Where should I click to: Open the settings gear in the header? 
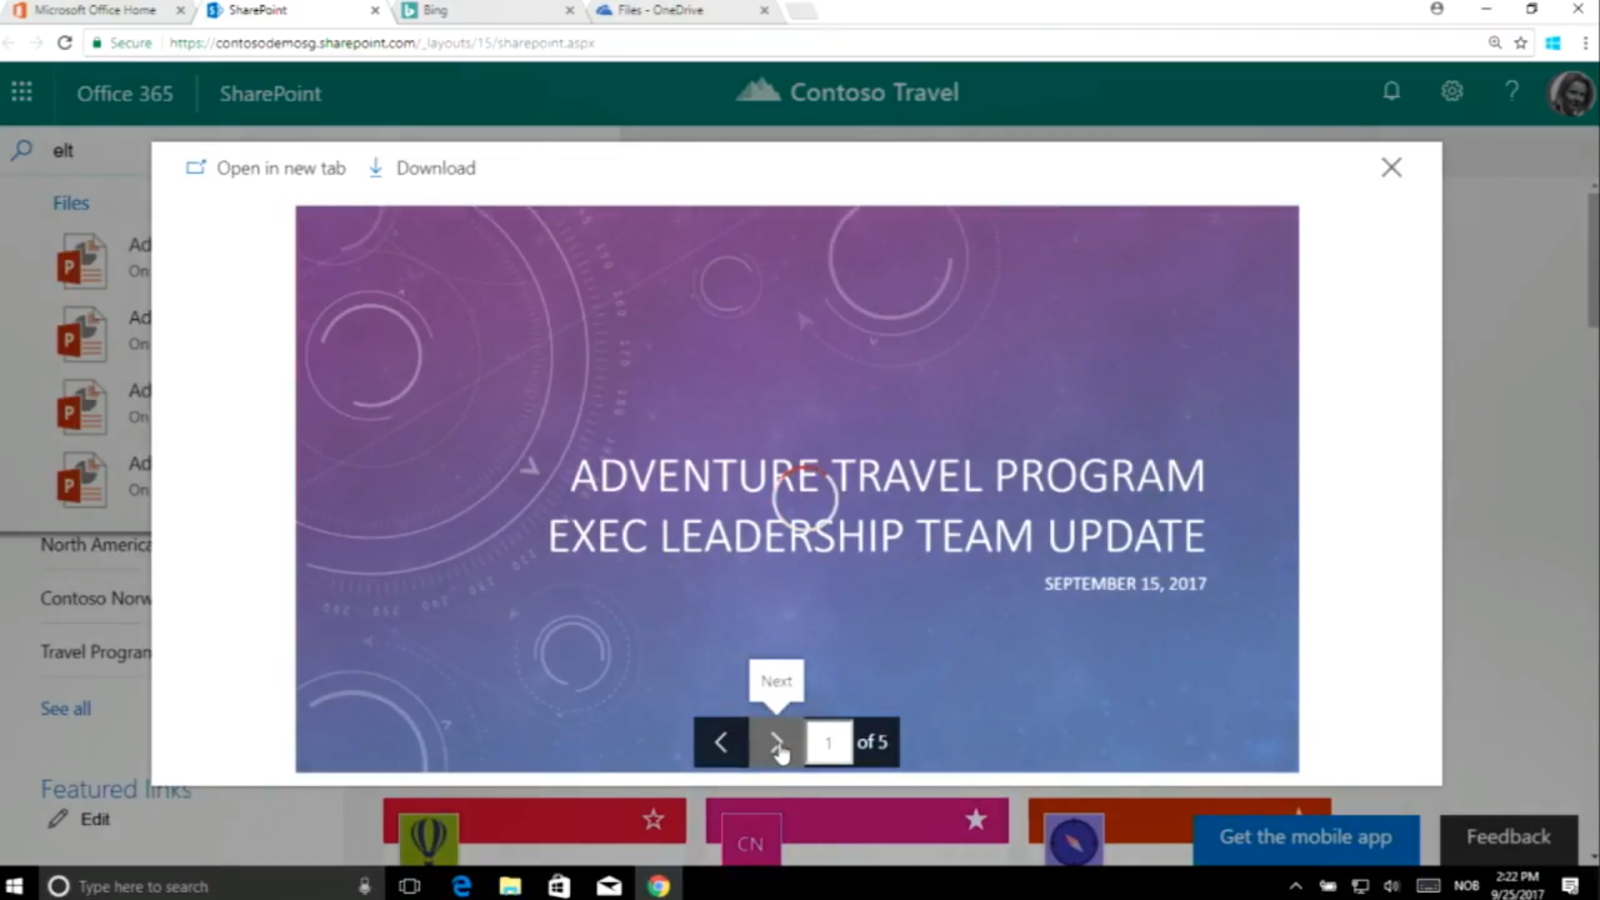click(x=1452, y=92)
